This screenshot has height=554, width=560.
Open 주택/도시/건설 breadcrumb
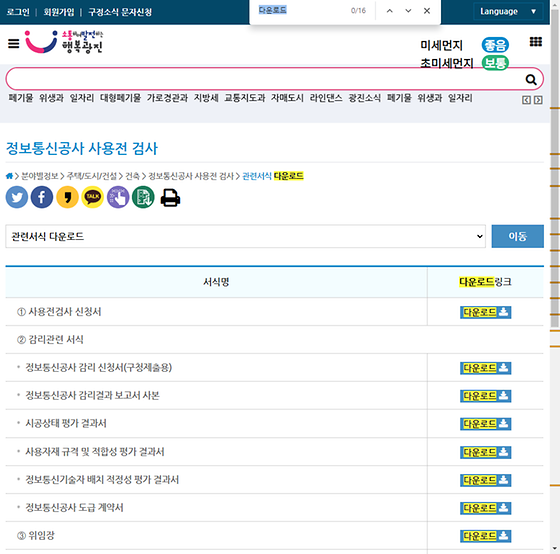92,176
